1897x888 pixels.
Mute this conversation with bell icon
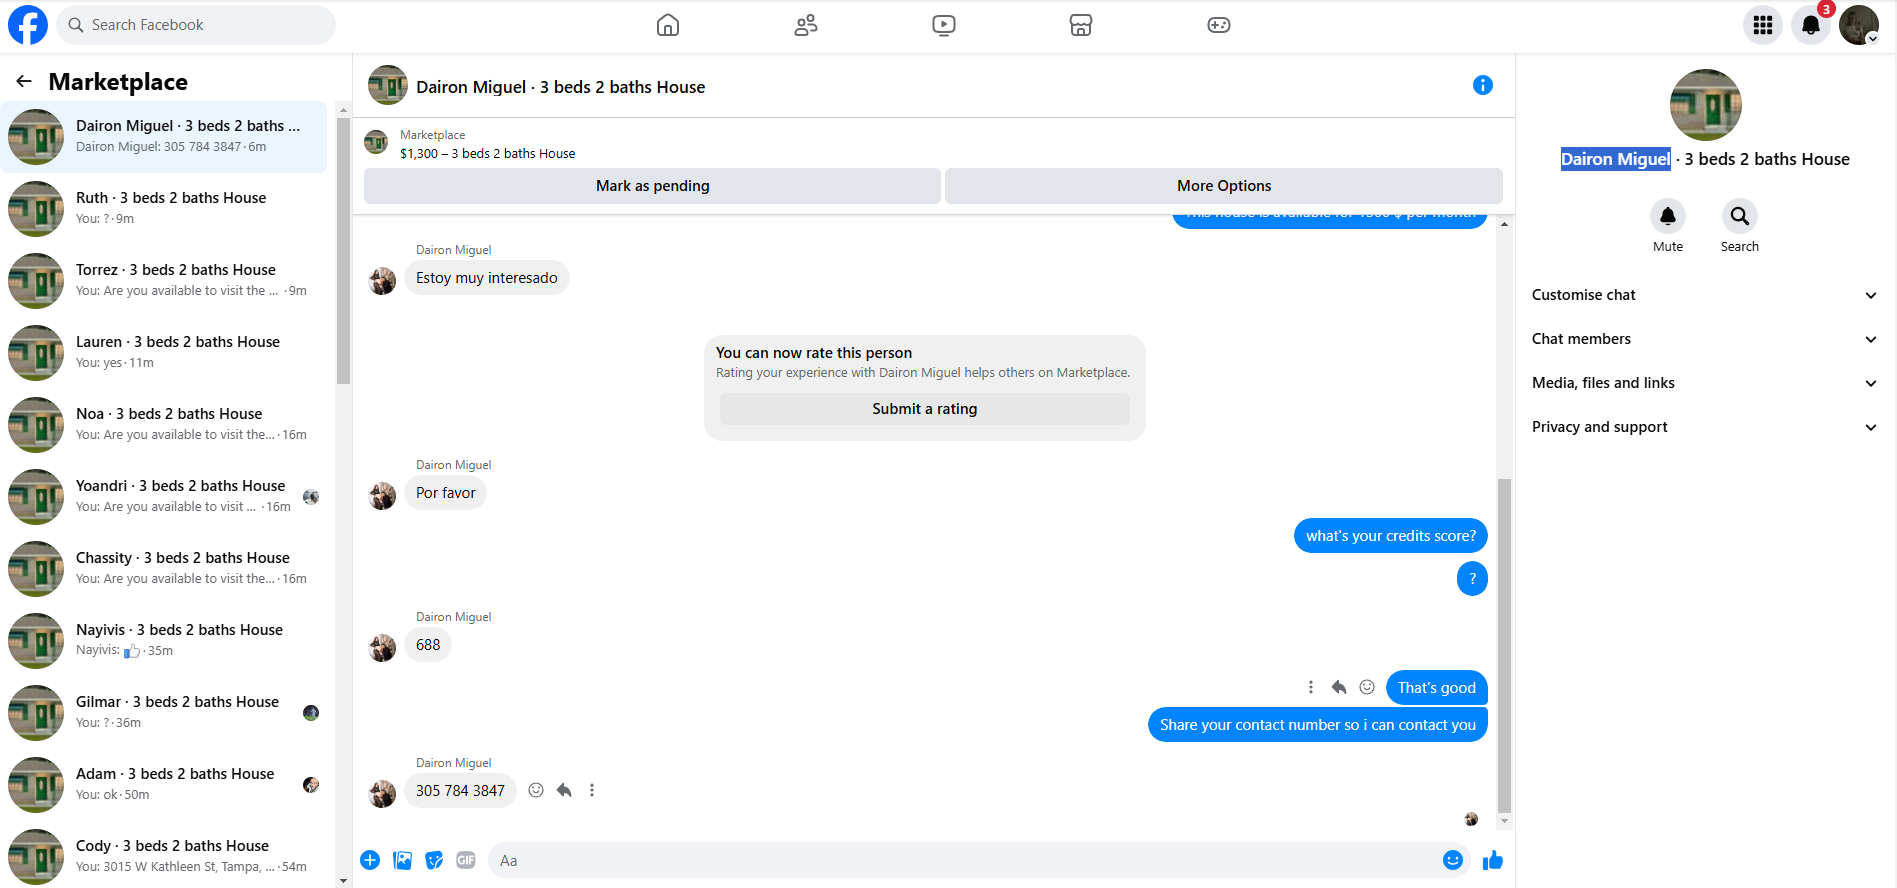(1668, 216)
